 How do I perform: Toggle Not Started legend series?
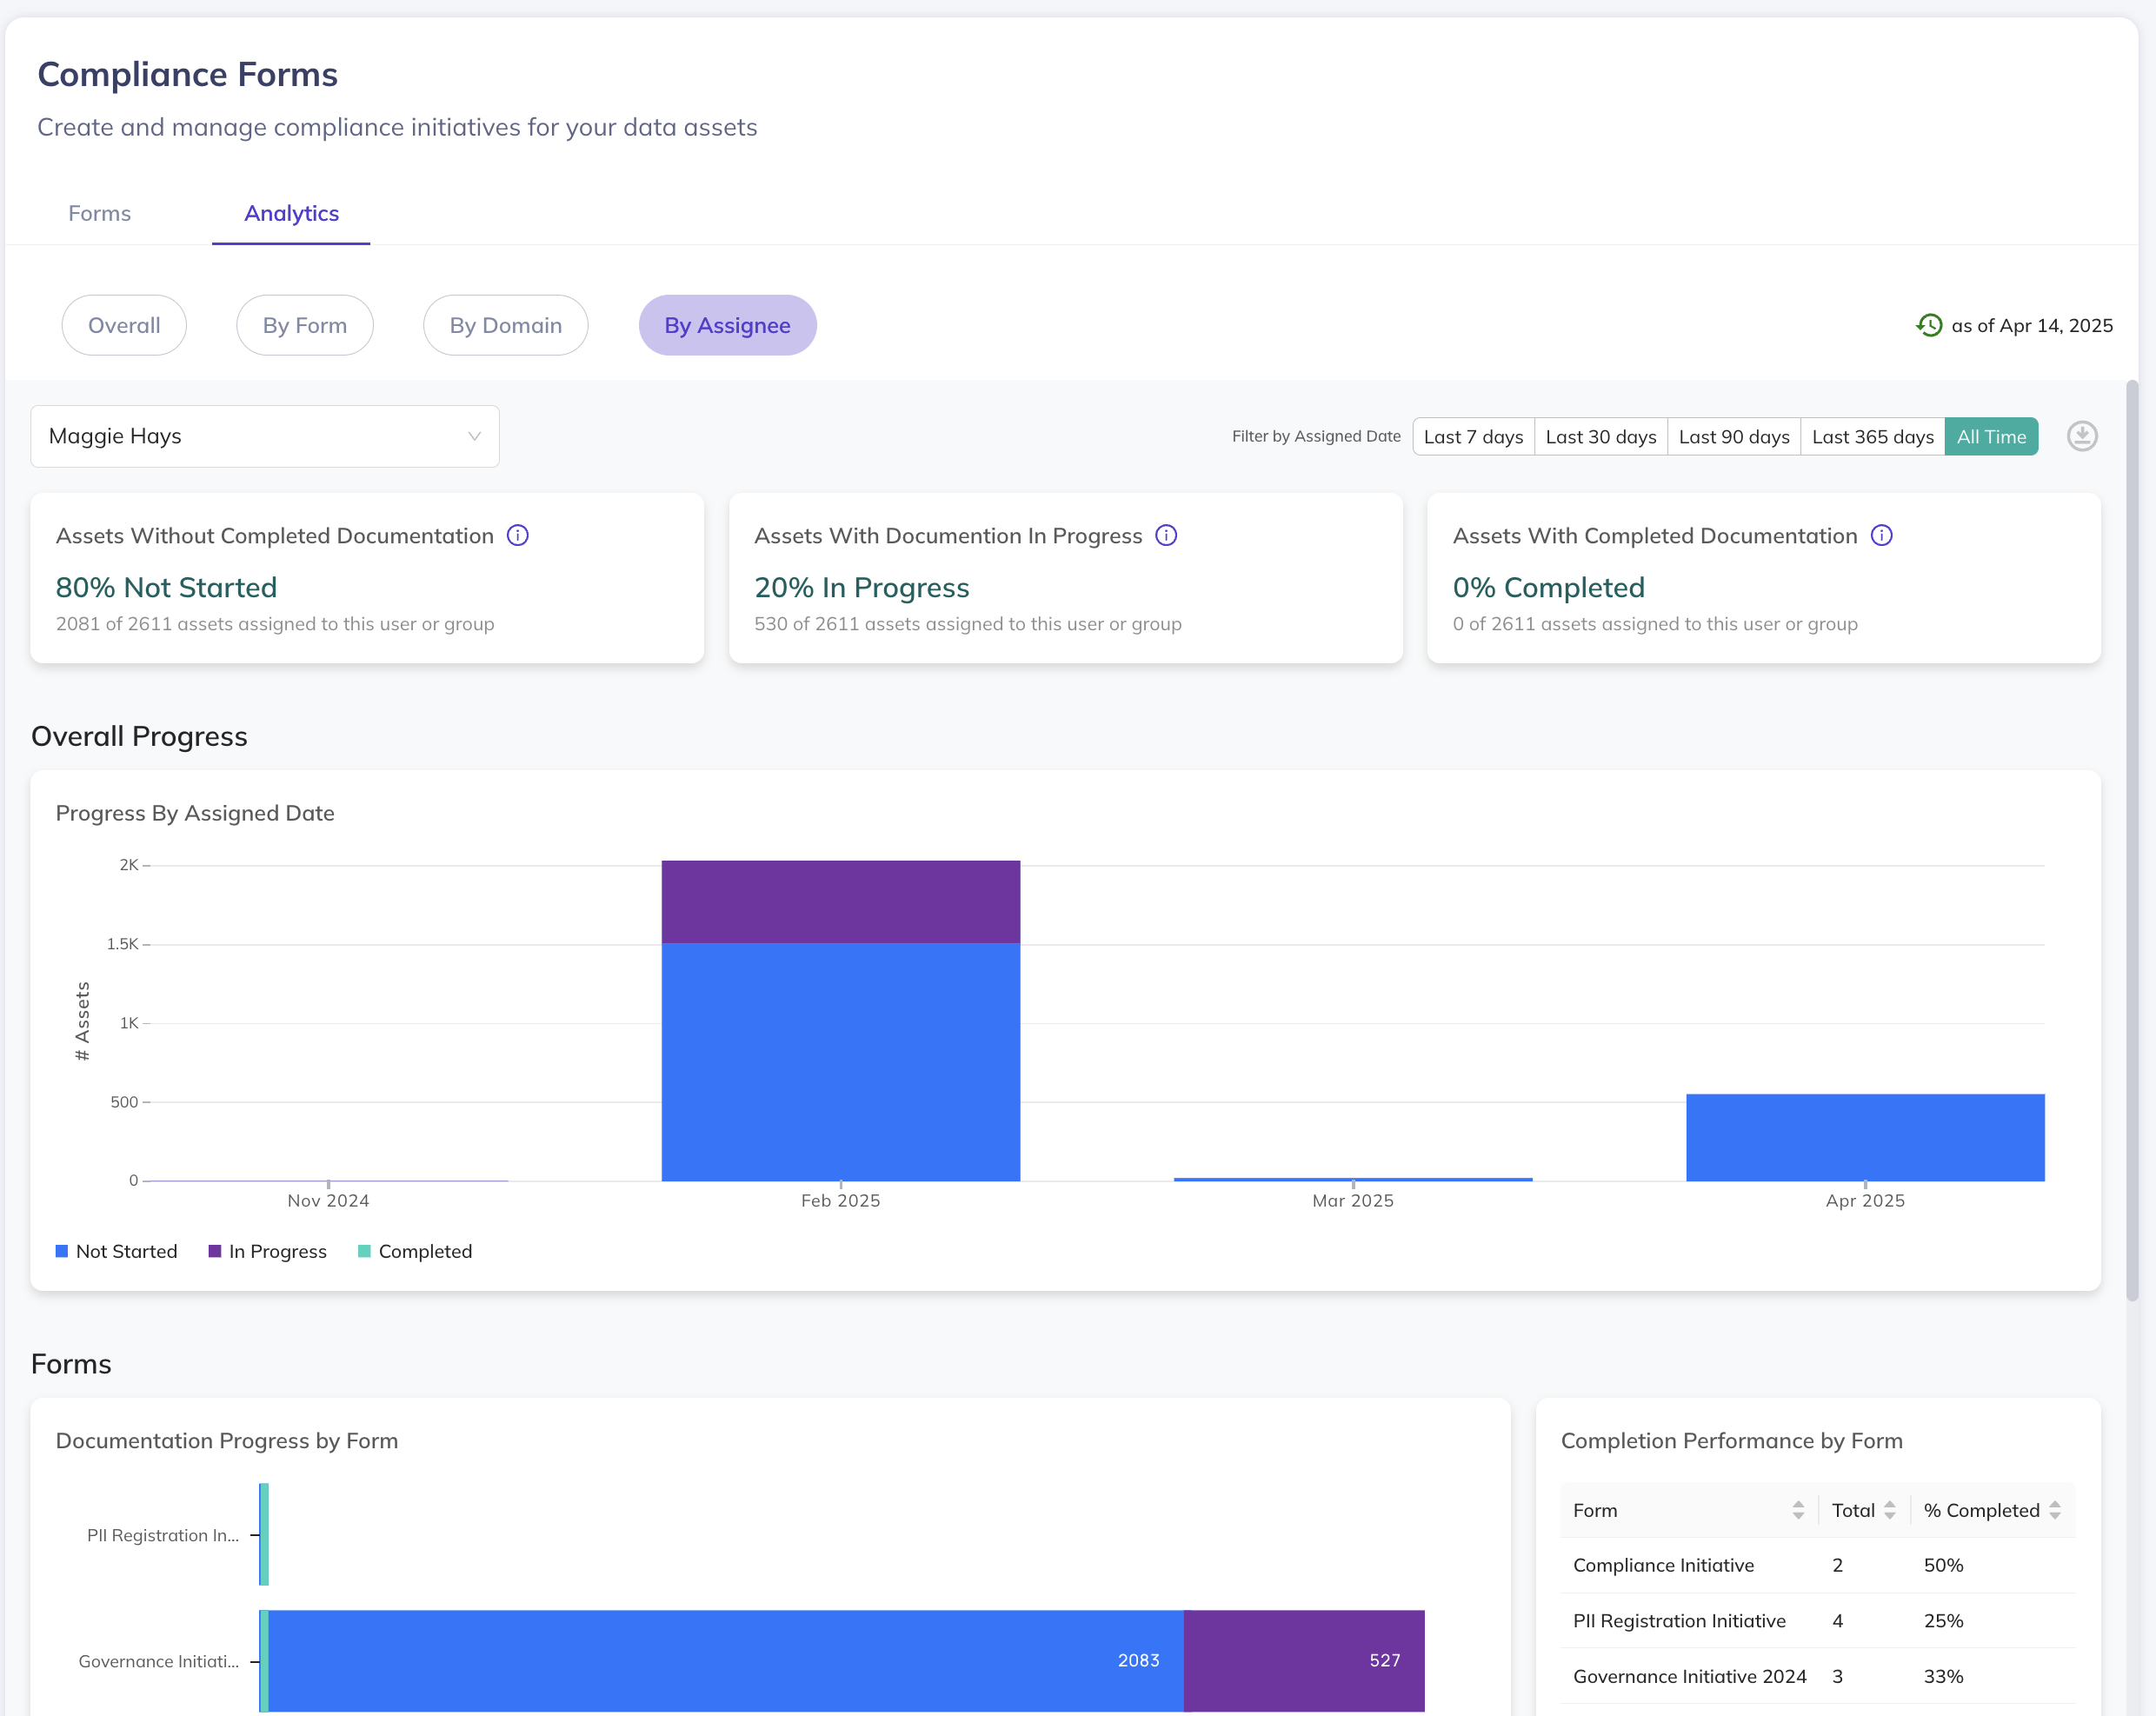[116, 1251]
